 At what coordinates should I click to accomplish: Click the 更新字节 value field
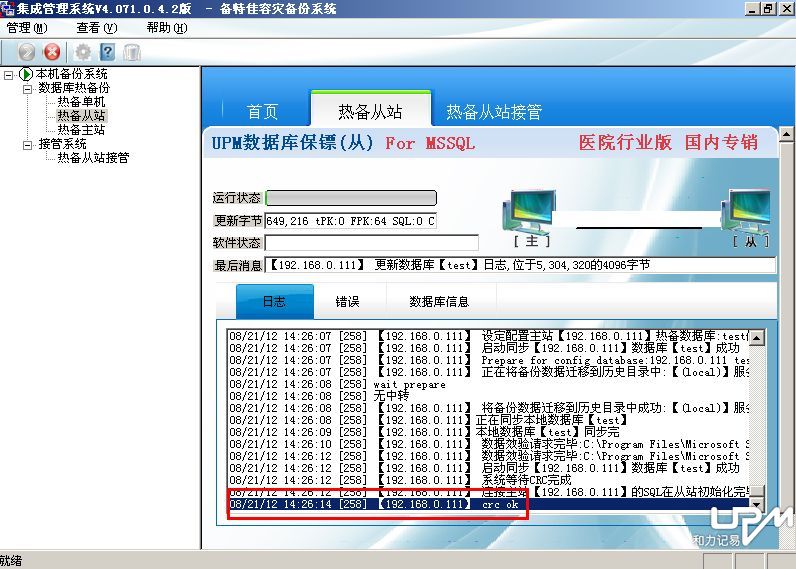pos(351,221)
